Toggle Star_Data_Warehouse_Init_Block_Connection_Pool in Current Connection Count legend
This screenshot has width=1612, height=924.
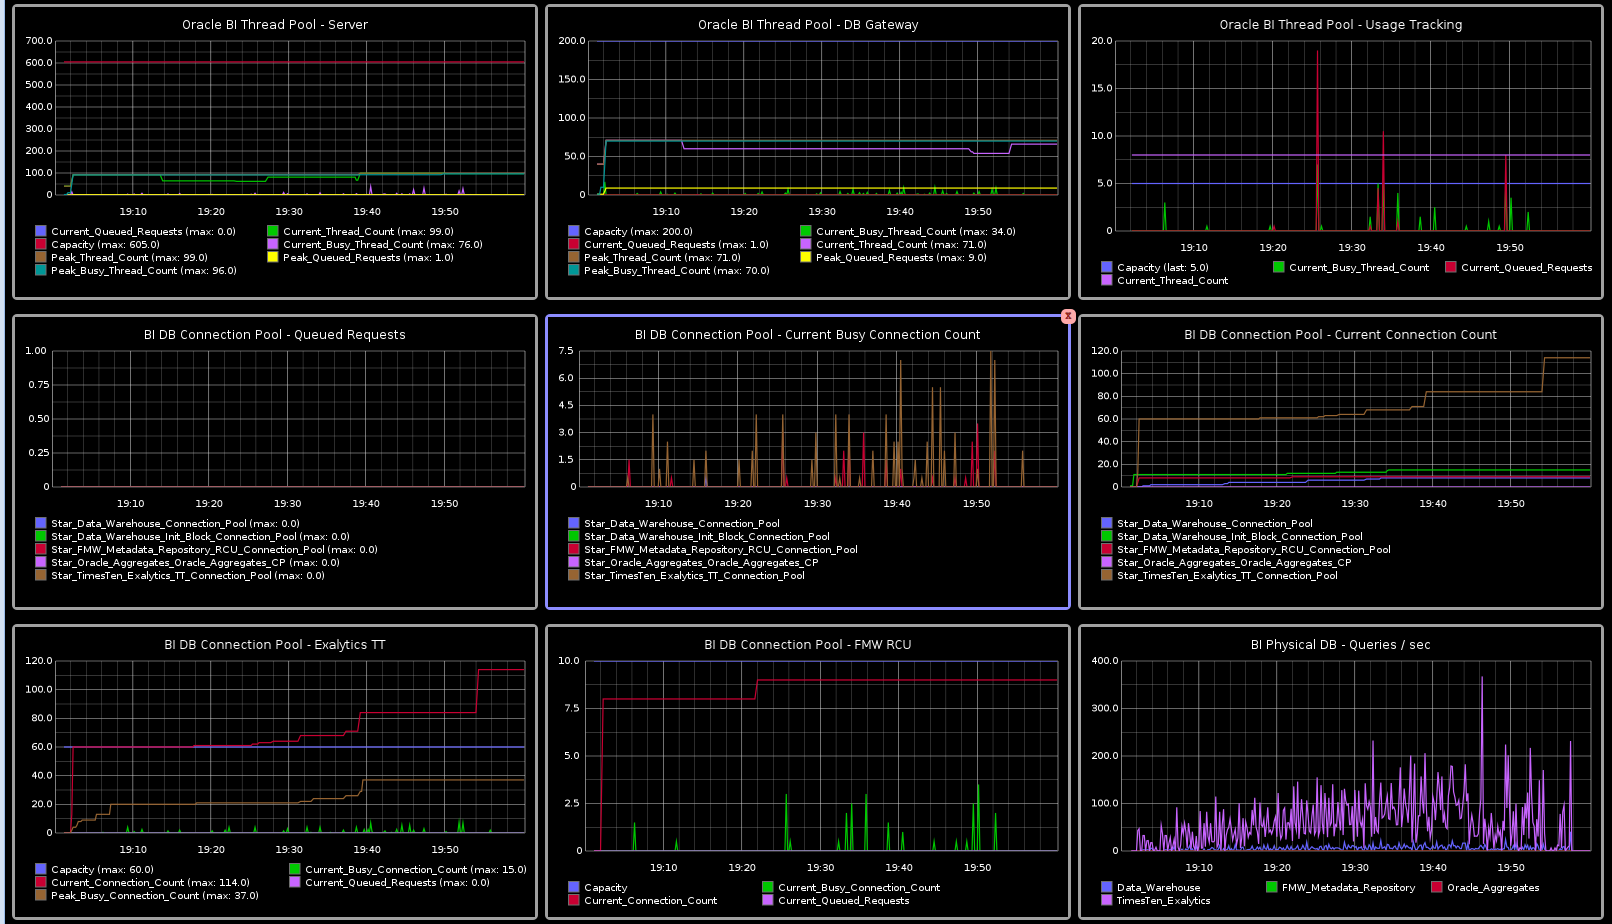tap(1105, 536)
